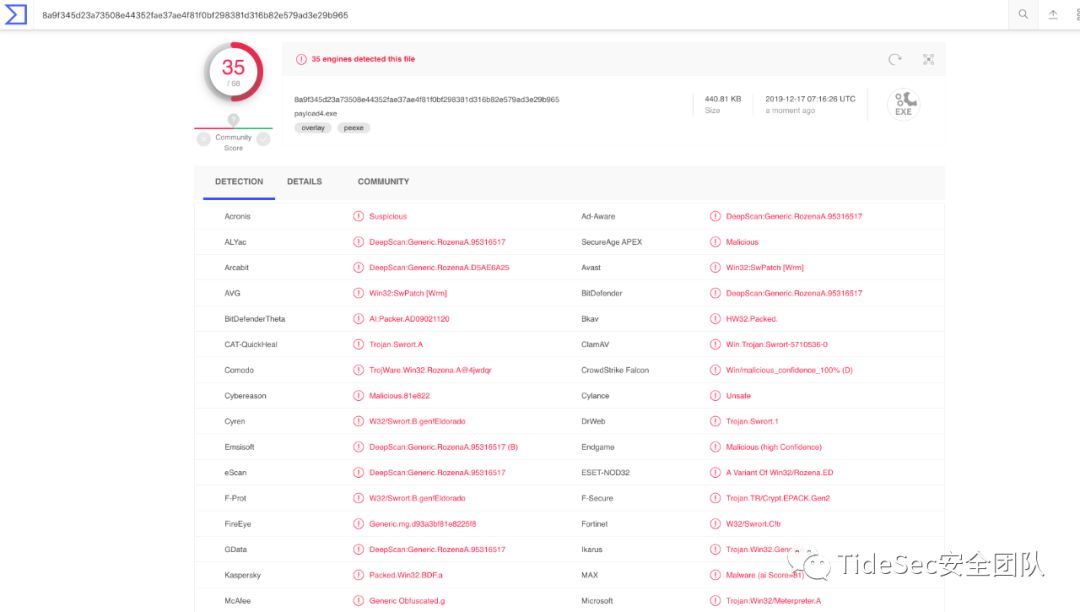Viewport: 1080px width, 612px height.
Task: Click 'Generic Obfuscated.g' McAfee result
Action: (x=407, y=600)
